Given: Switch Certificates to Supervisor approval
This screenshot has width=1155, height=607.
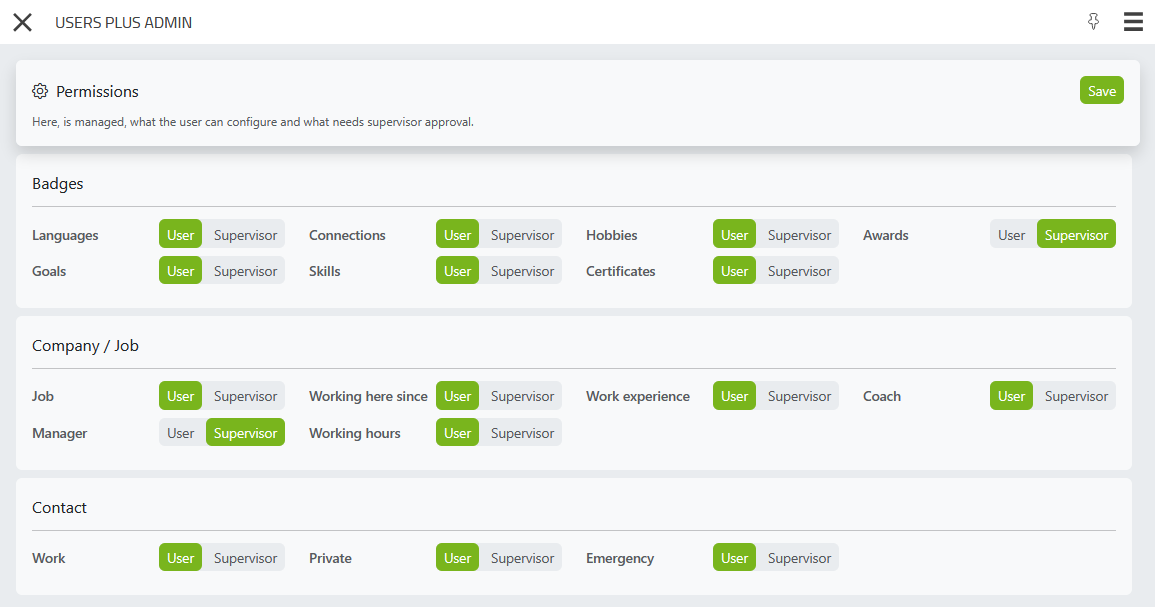Looking at the screenshot, I should [x=799, y=271].
